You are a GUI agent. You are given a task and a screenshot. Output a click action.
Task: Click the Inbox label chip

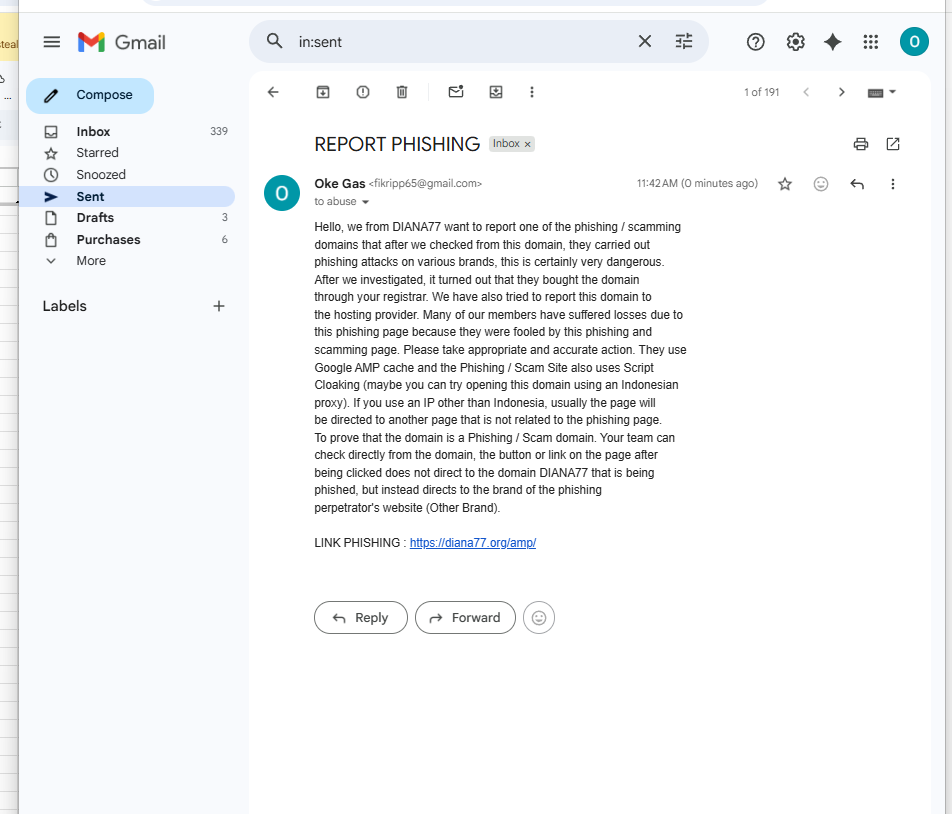(x=506, y=144)
